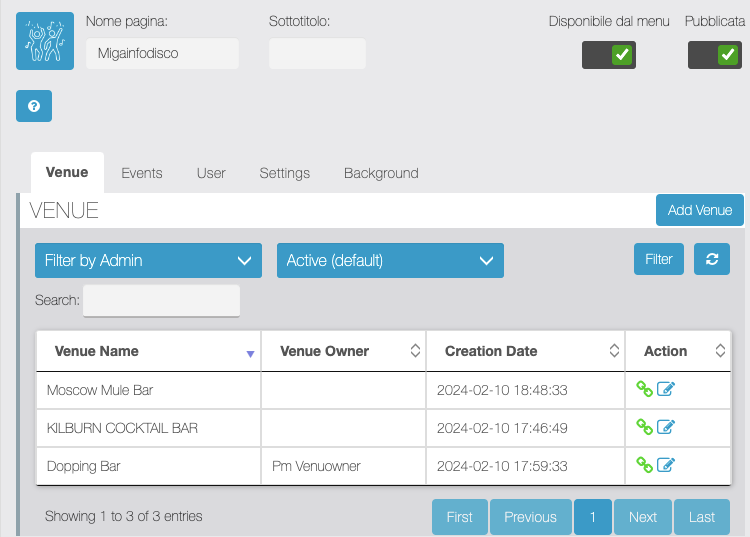Screen dimensions: 750x537
Task: Open the help question mark icon
Action: click(34, 106)
